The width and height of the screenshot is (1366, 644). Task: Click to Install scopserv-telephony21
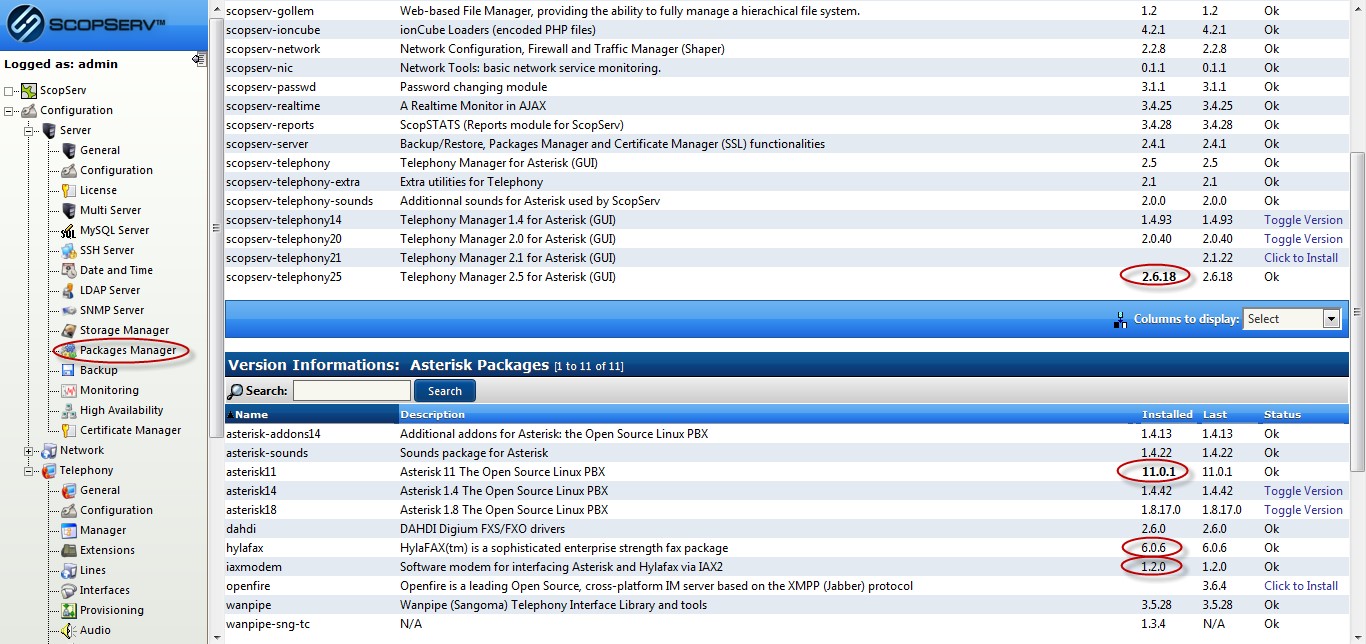tap(1301, 258)
